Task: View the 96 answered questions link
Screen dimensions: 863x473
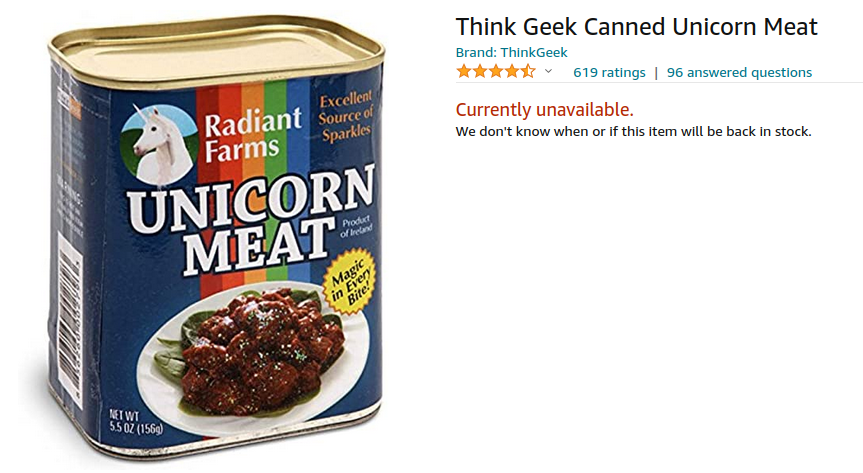Action: (739, 72)
